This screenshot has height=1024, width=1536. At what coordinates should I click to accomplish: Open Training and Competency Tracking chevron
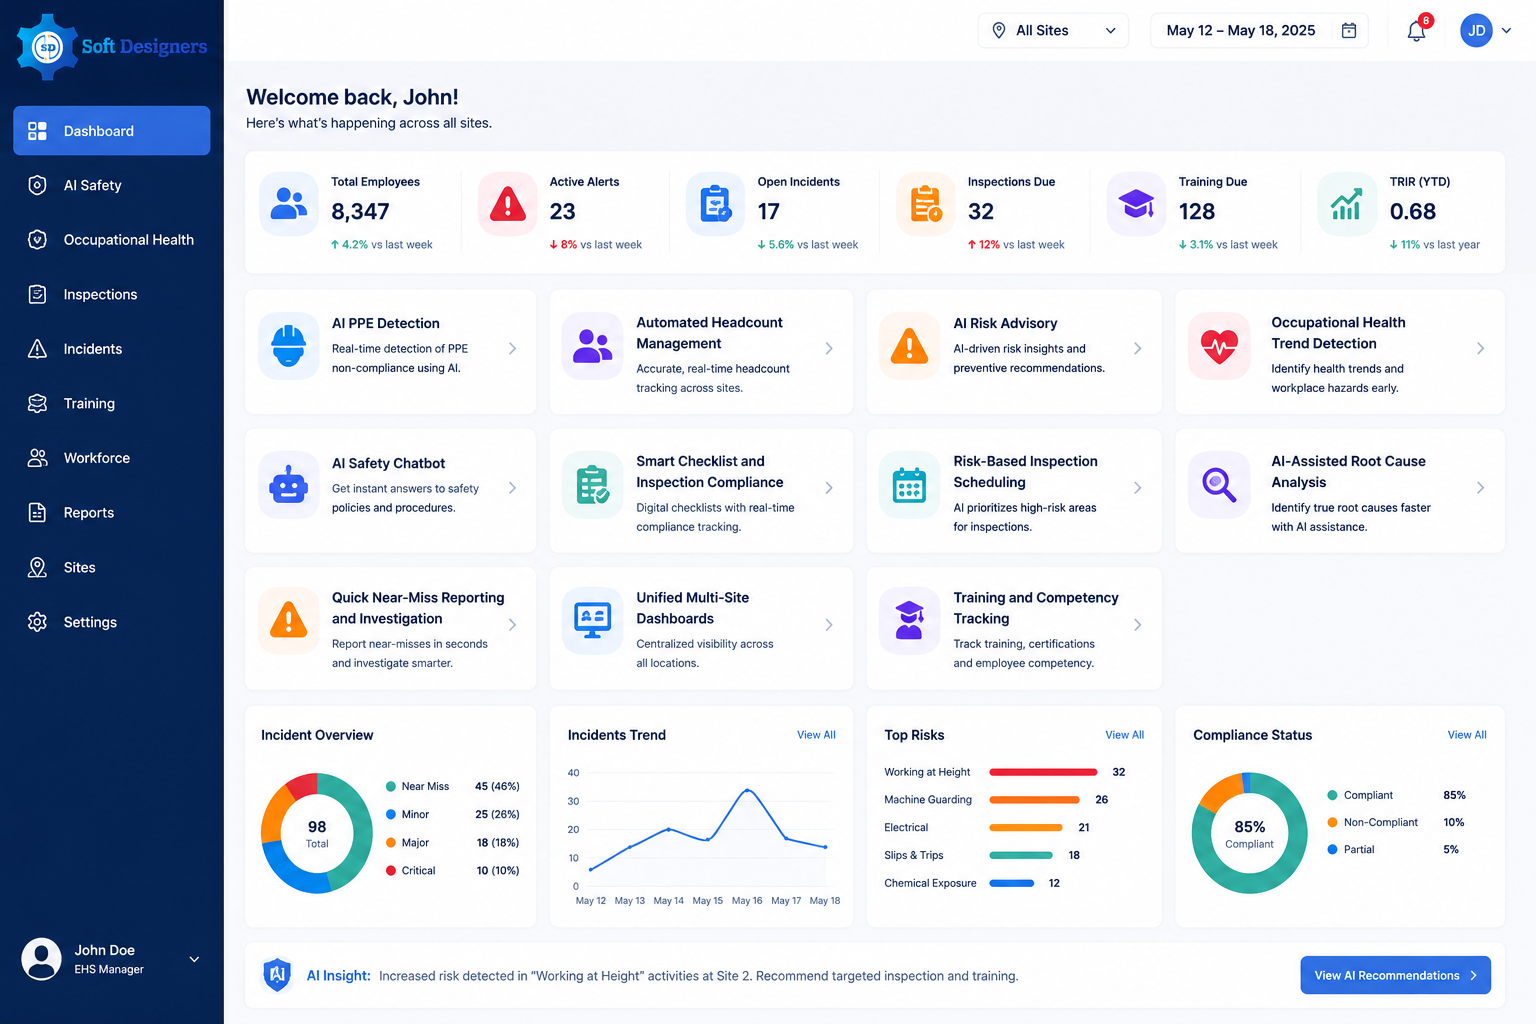tap(1137, 625)
